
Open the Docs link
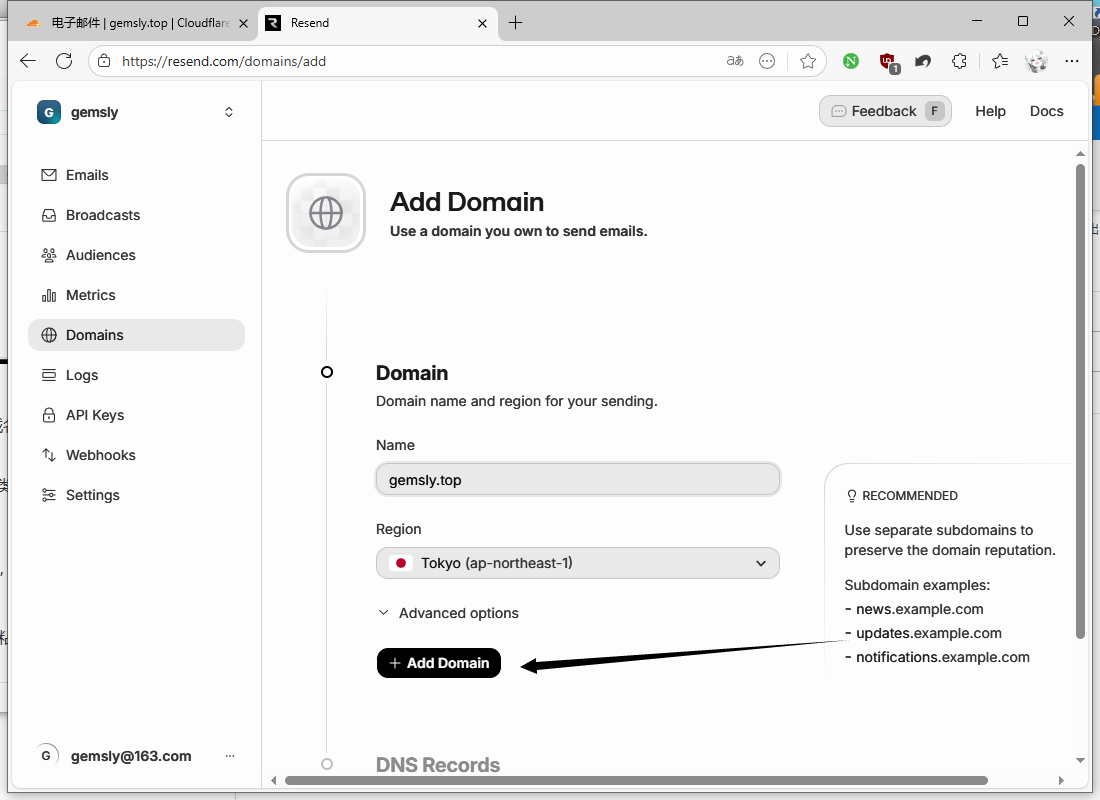click(1046, 111)
